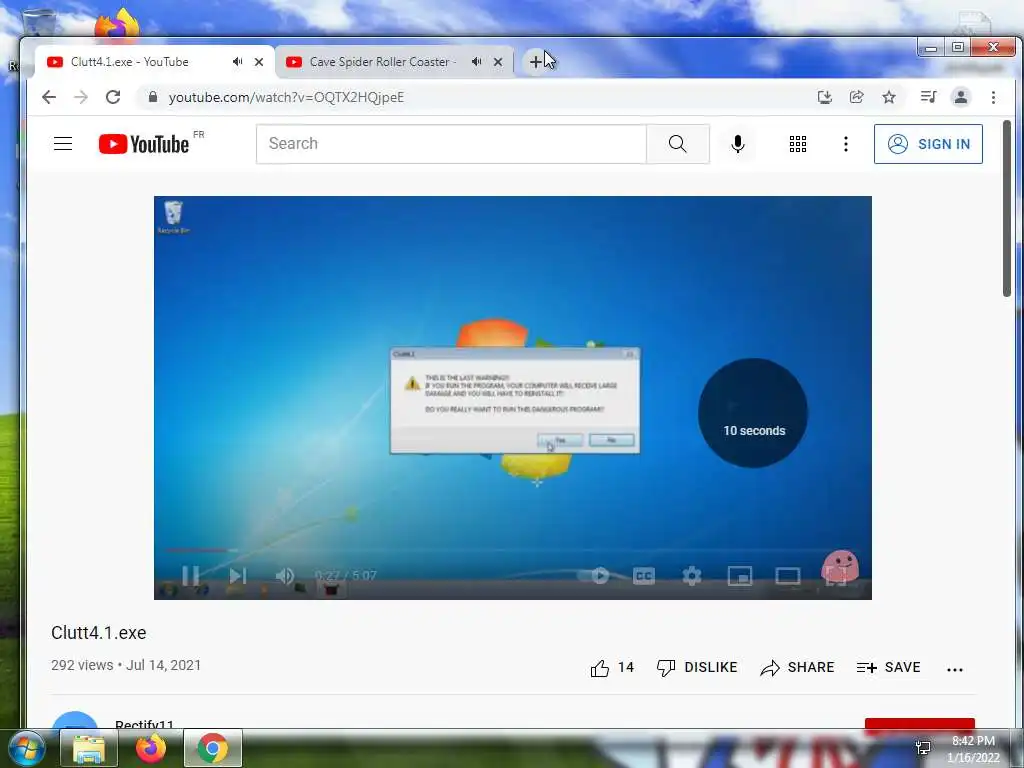Open the Chrome three-dot menu
The image size is (1024, 768).
(x=993, y=97)
